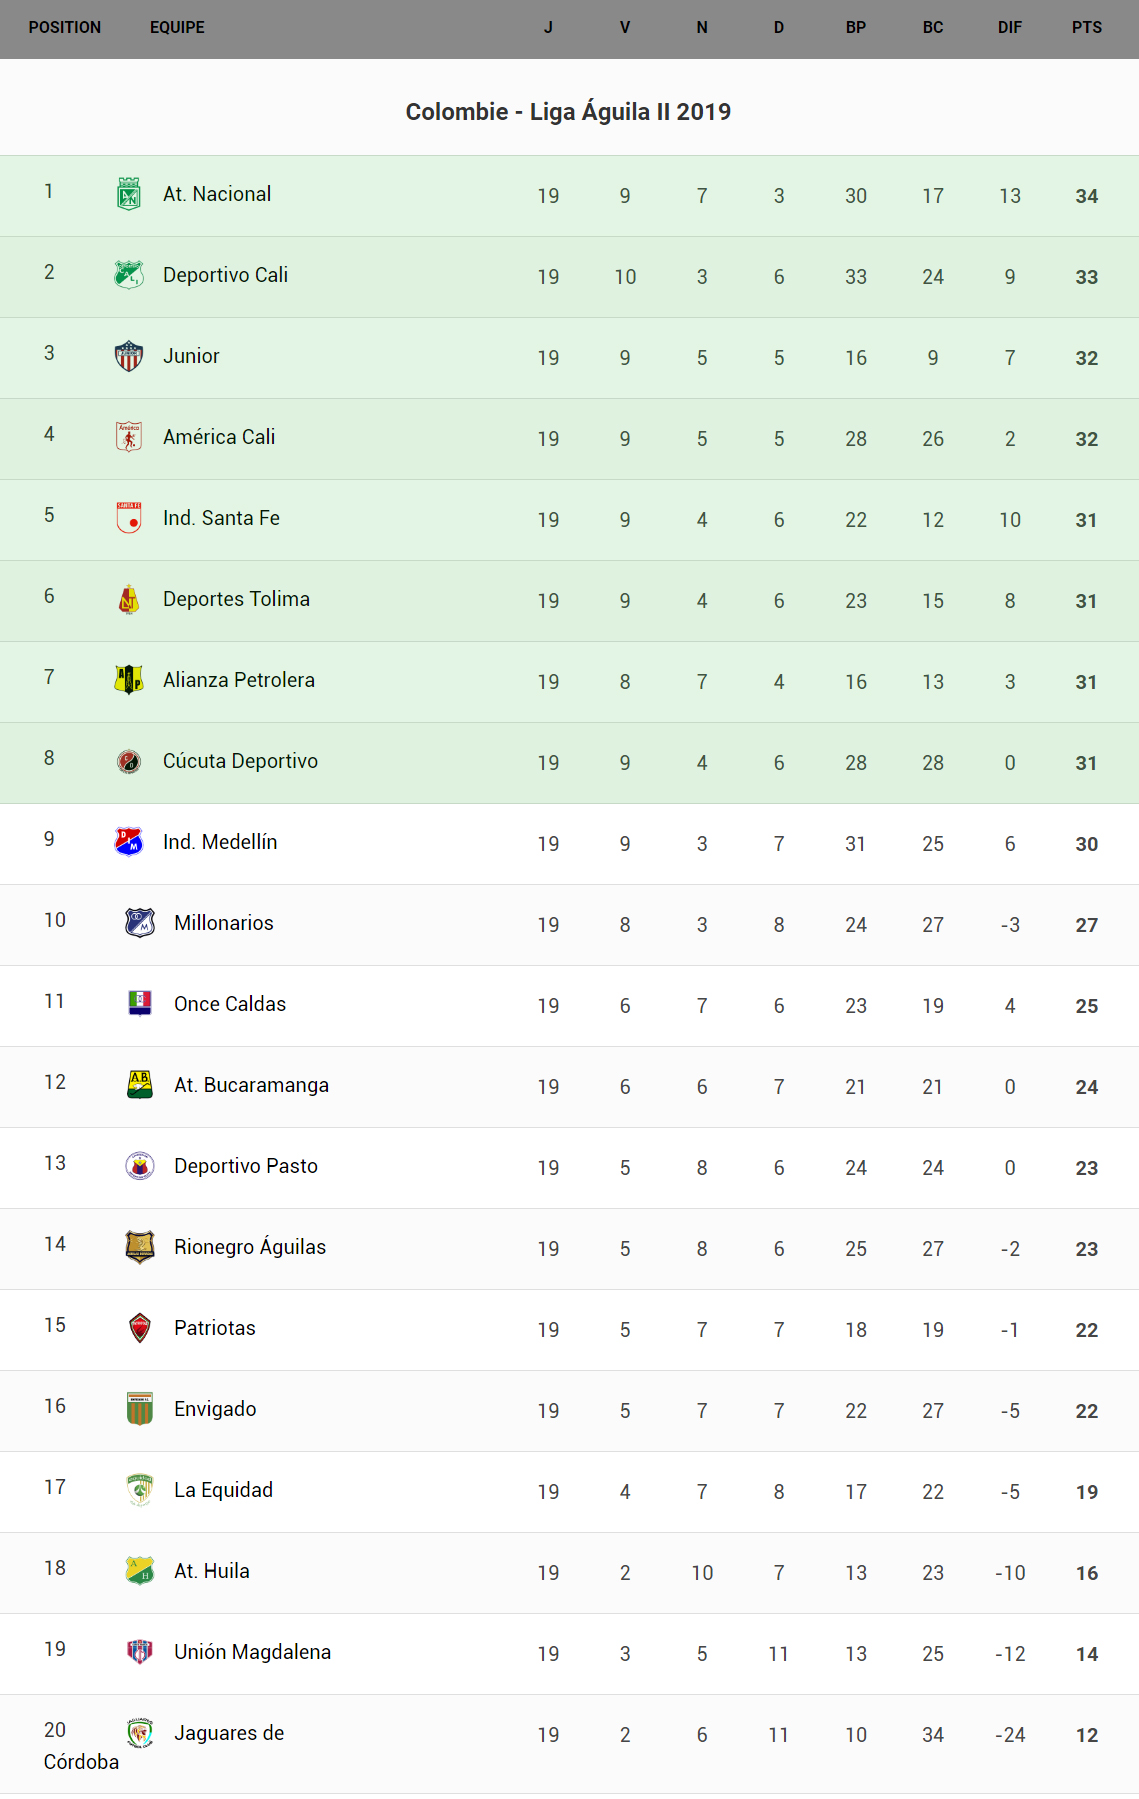Screen dimensions: 1139x1799
Task: Click the At. Nacional club crest
Action: 129,194
